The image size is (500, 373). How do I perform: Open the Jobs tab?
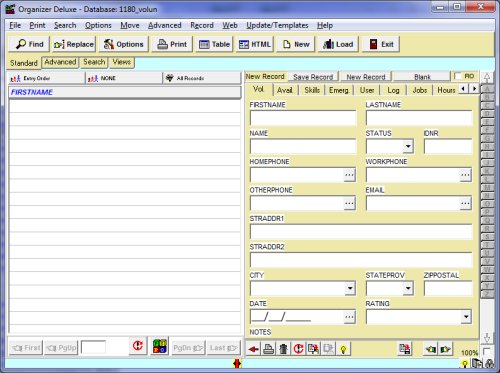[x=420, y=90]
